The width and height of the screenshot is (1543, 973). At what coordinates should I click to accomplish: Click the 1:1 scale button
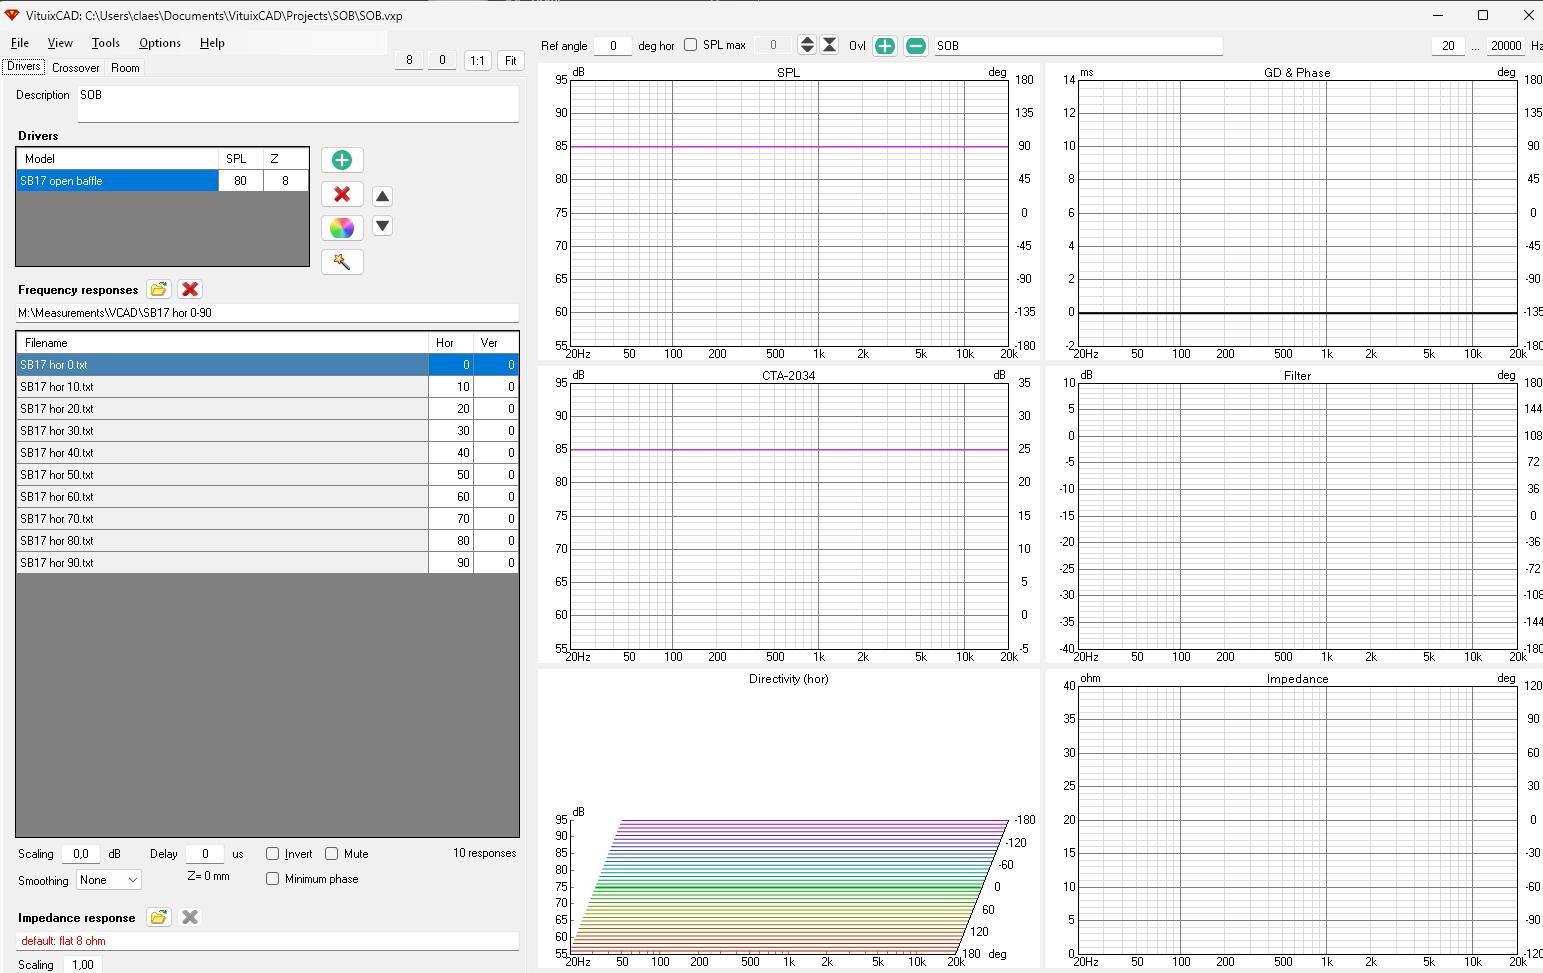tap(477, 60)
